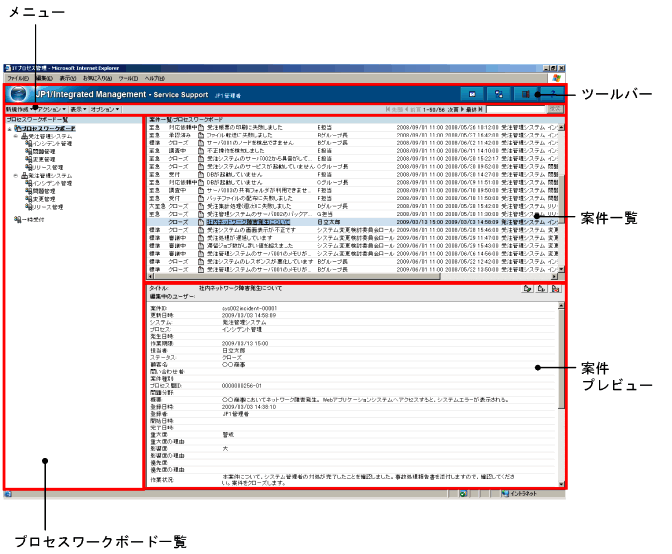The height and width of the screenshot is (554, 672).
Task: Click the preview pane's scroll-down arrow
Action: coord(561,484)
